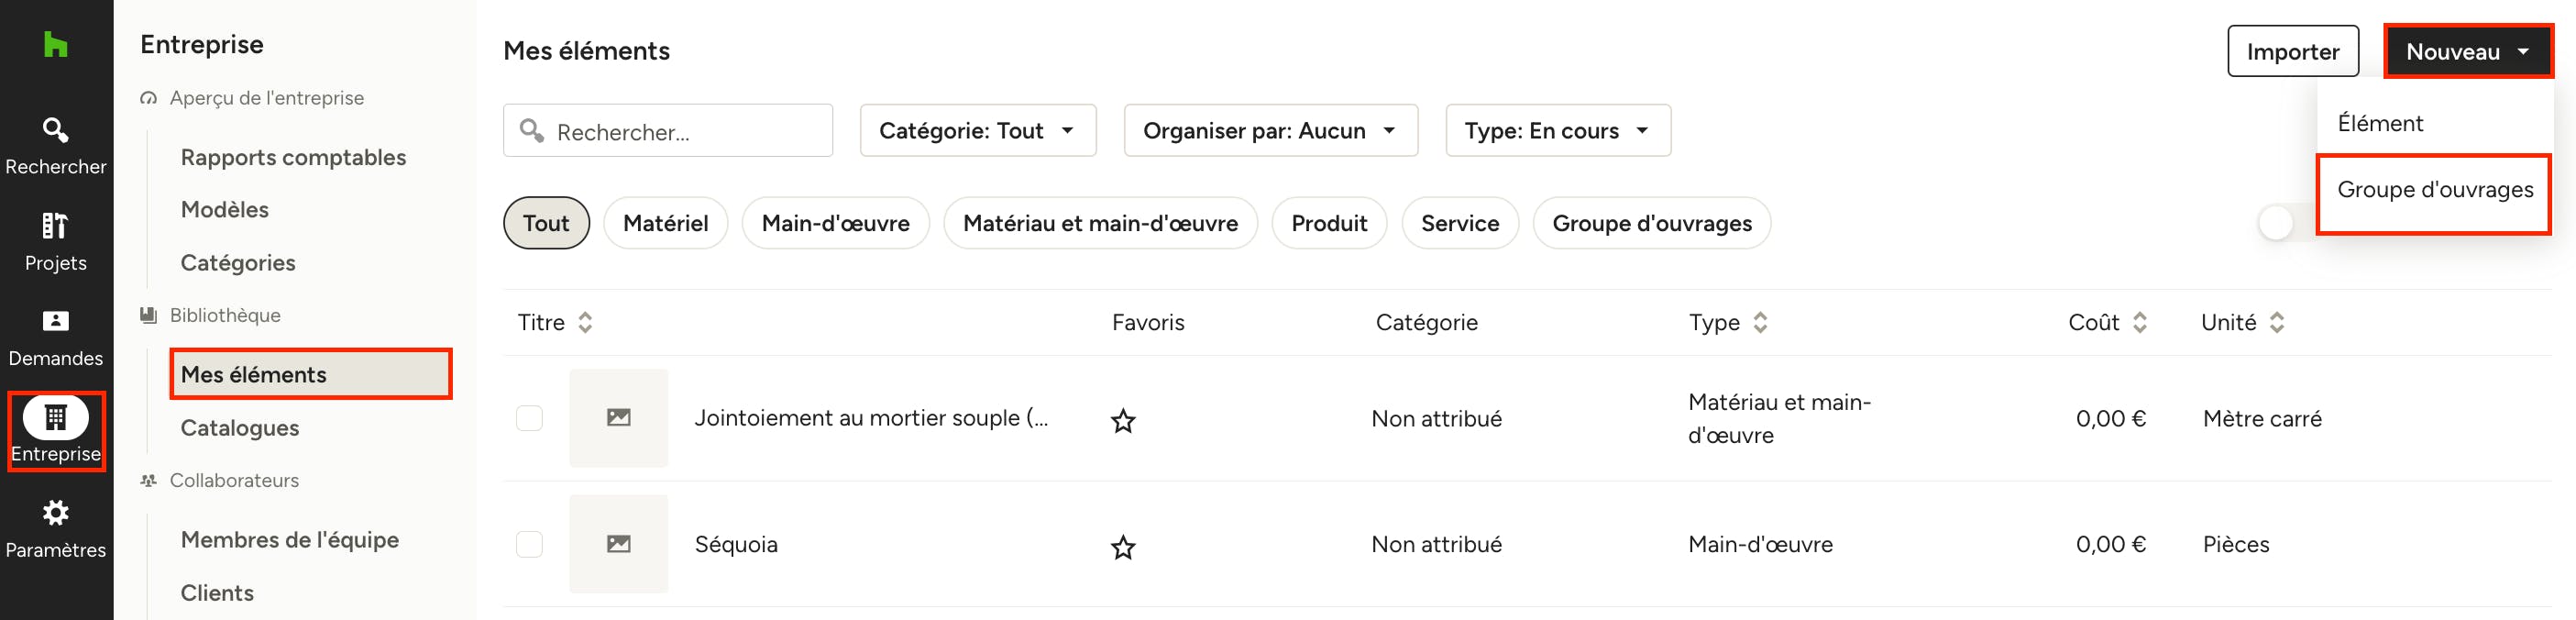Sort the list by Titre arrows
The image size is (2576, 620).
coord(585,322)
